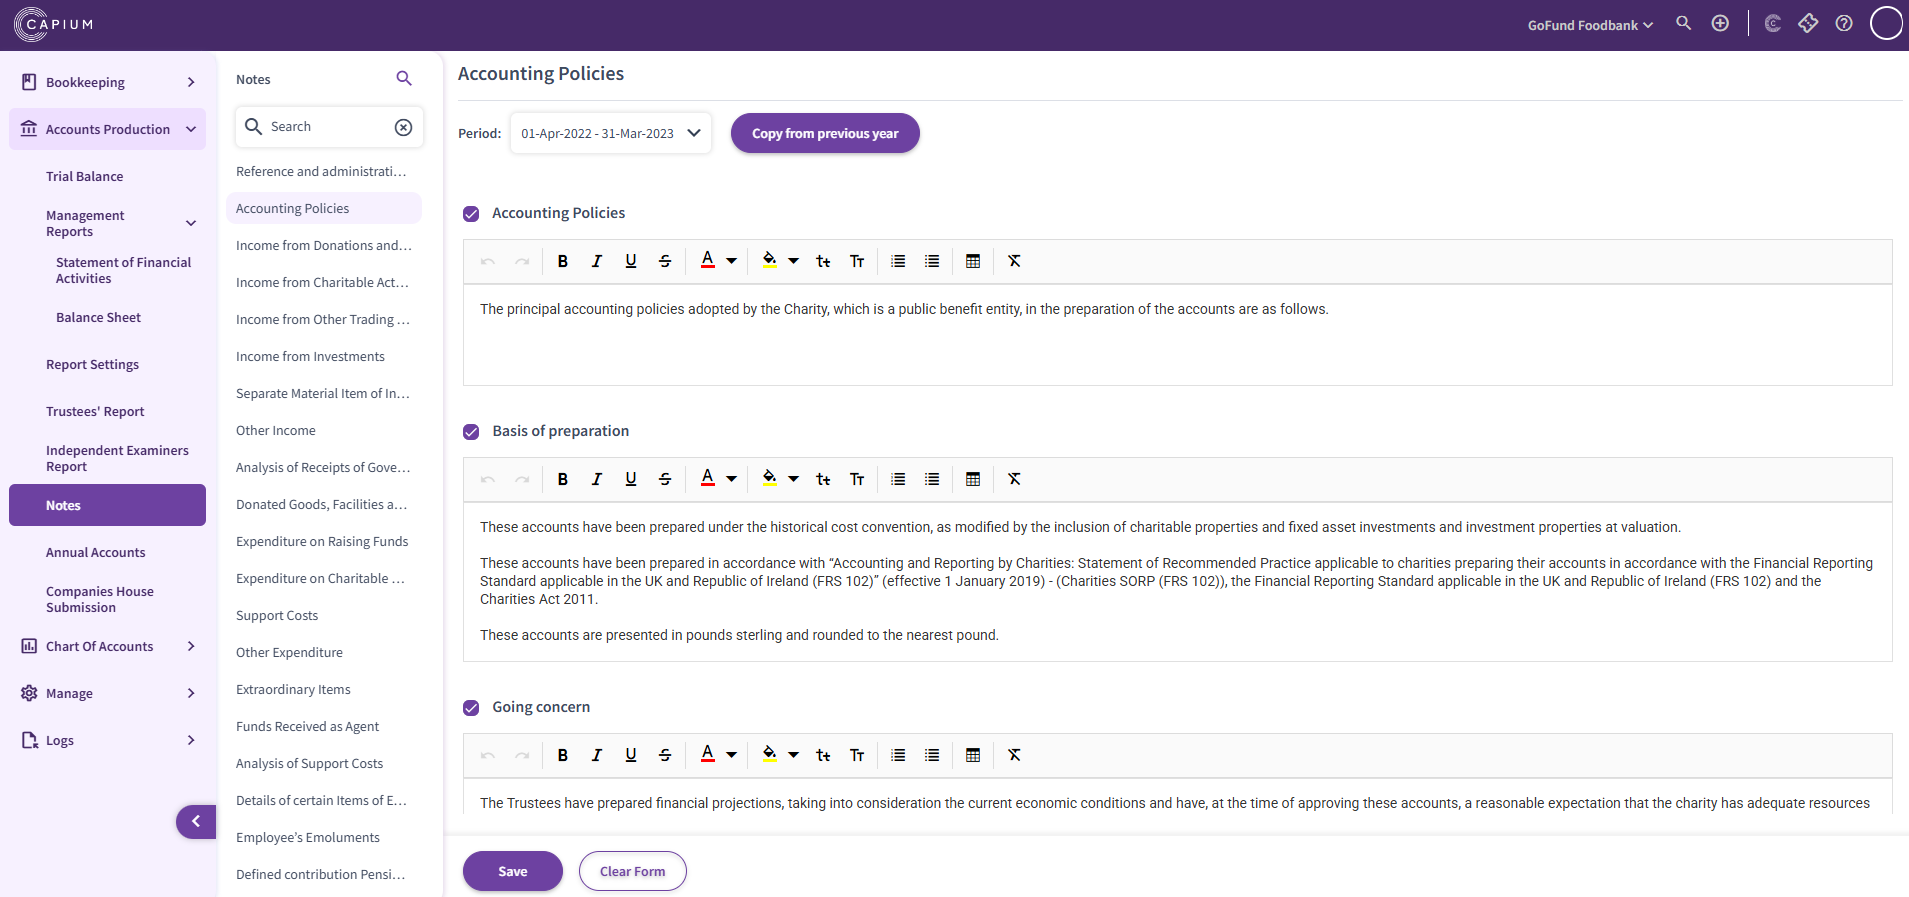The width and height of the screenshot is (1909, 897).
Task: Uncheck the Going concern checkbox
Action: pos(471,708)
